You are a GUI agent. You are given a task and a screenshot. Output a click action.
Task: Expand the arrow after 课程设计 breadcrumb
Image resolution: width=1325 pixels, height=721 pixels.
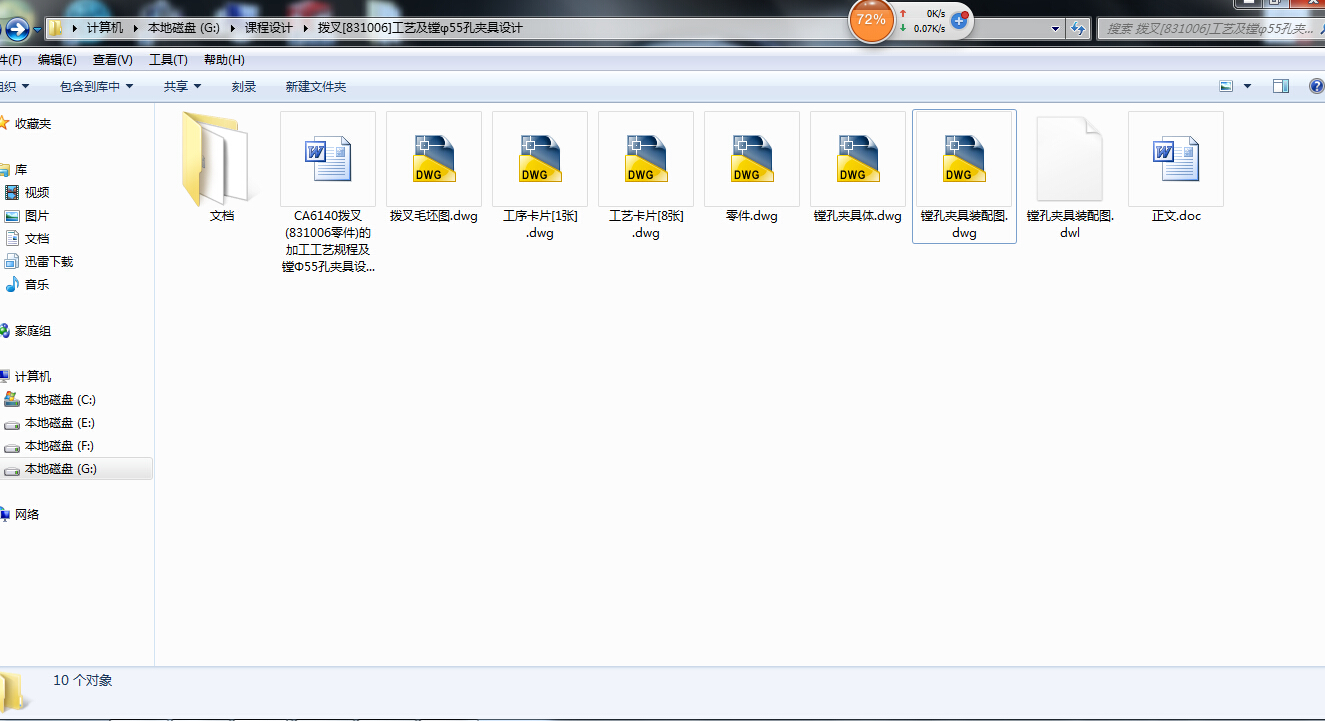pos(305,28)
